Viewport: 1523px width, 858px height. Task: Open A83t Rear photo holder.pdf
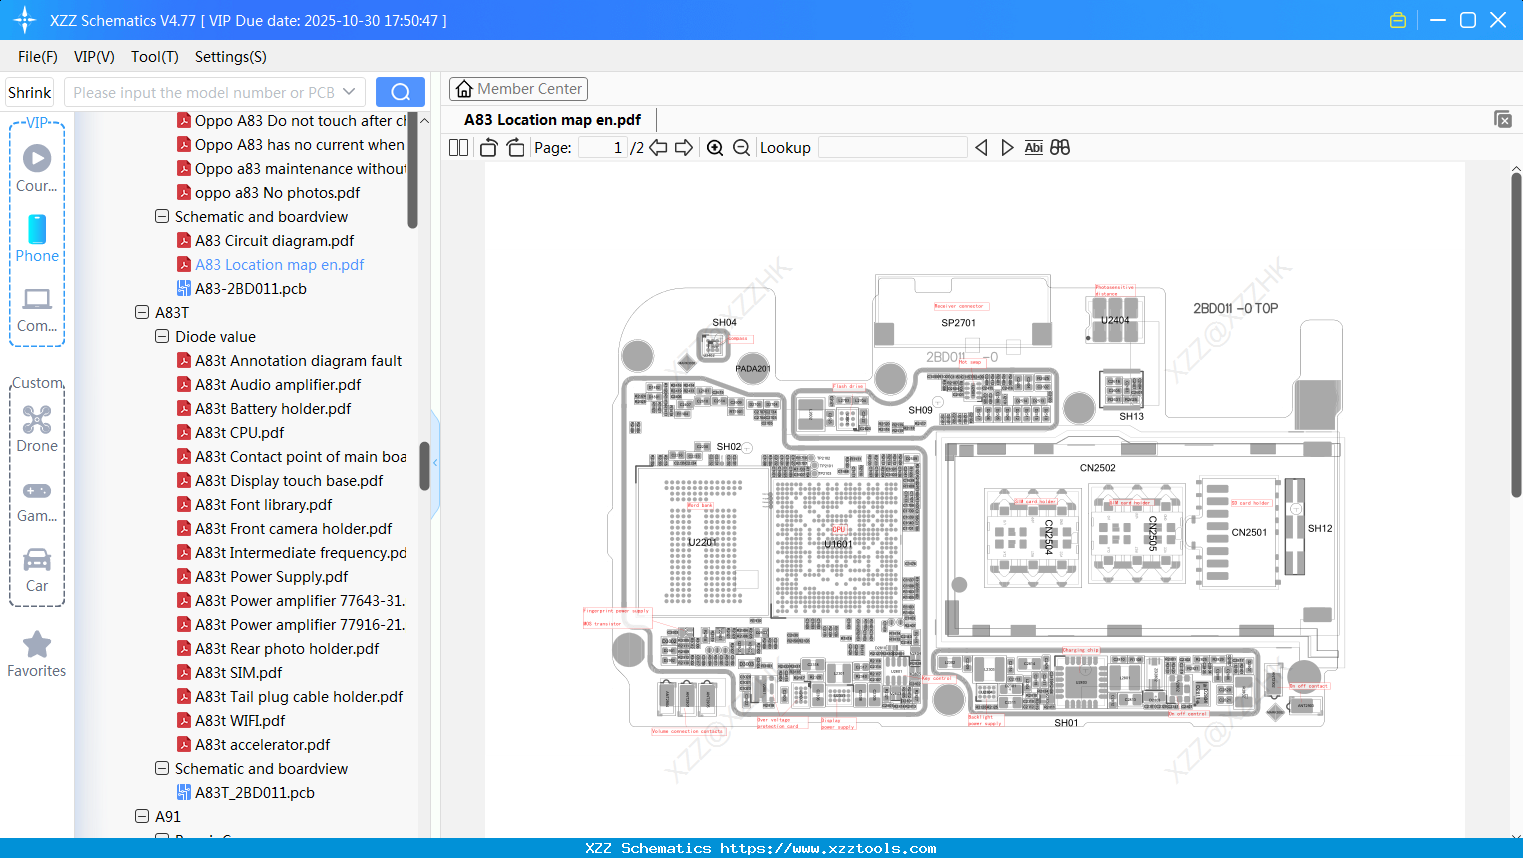tap(287, 649)
